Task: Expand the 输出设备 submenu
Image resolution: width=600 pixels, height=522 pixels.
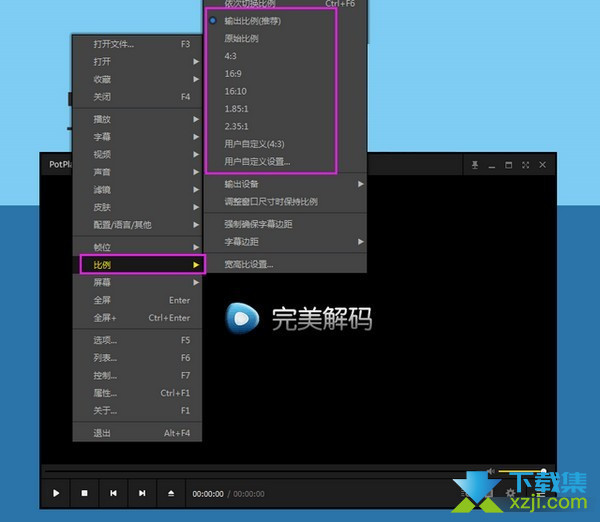Action: point(285,184)
